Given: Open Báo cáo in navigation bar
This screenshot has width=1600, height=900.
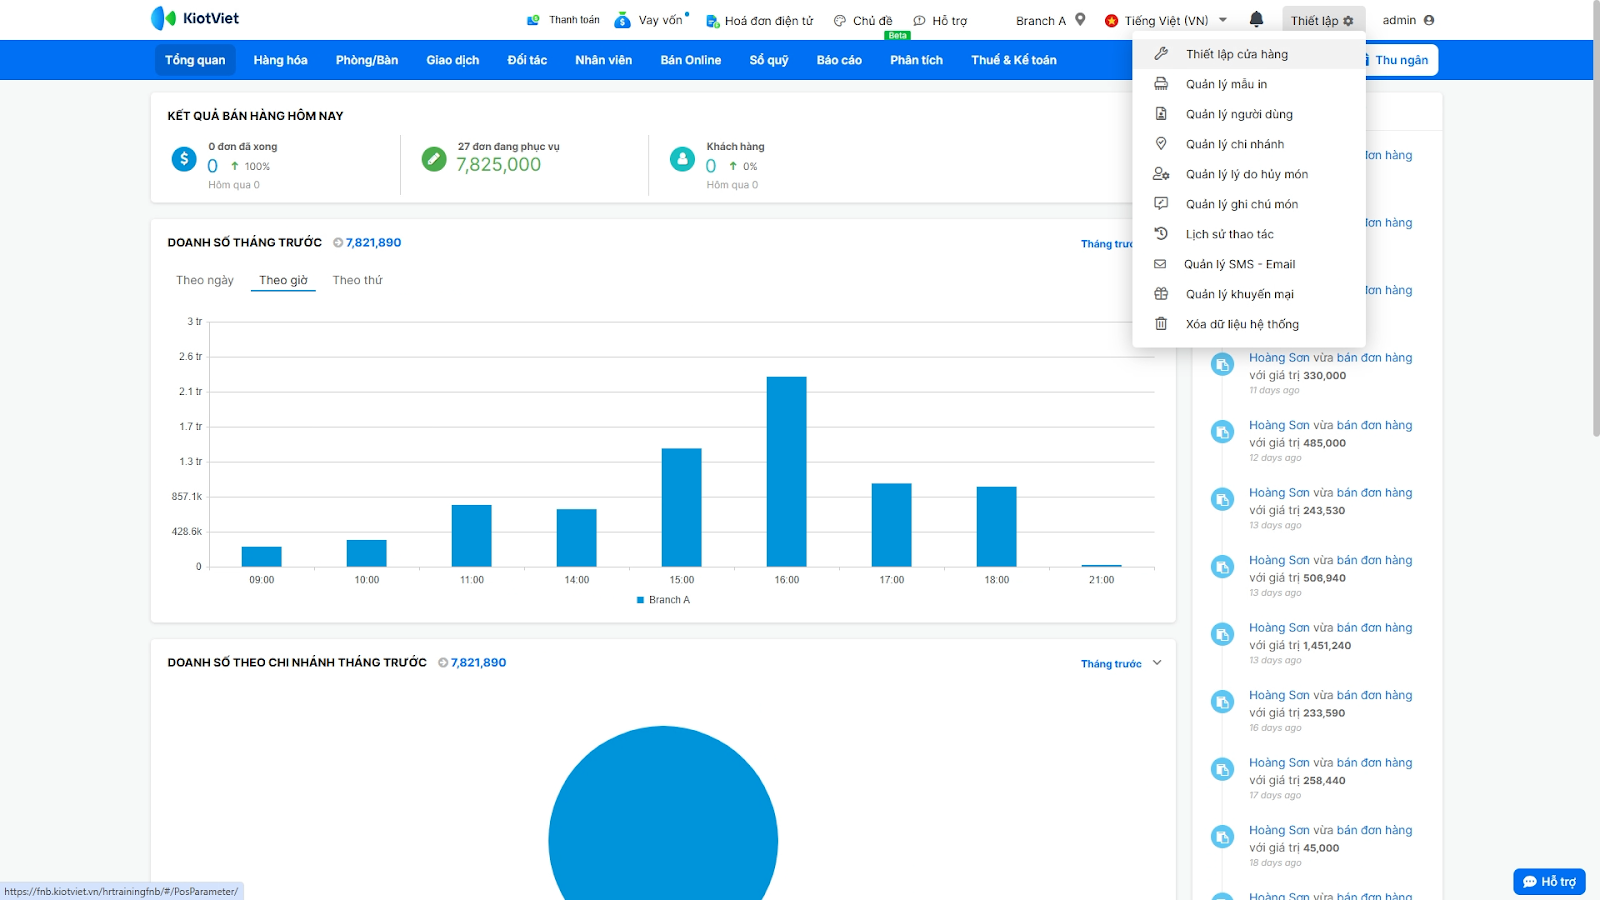Looking at the screenshot, I should pos(838,60).
